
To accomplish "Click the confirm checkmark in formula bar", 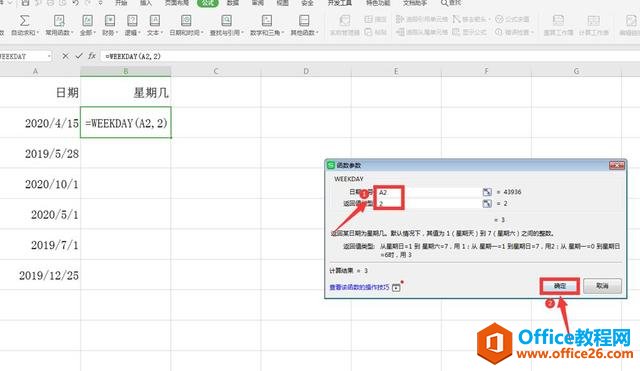I will [79, 56].
